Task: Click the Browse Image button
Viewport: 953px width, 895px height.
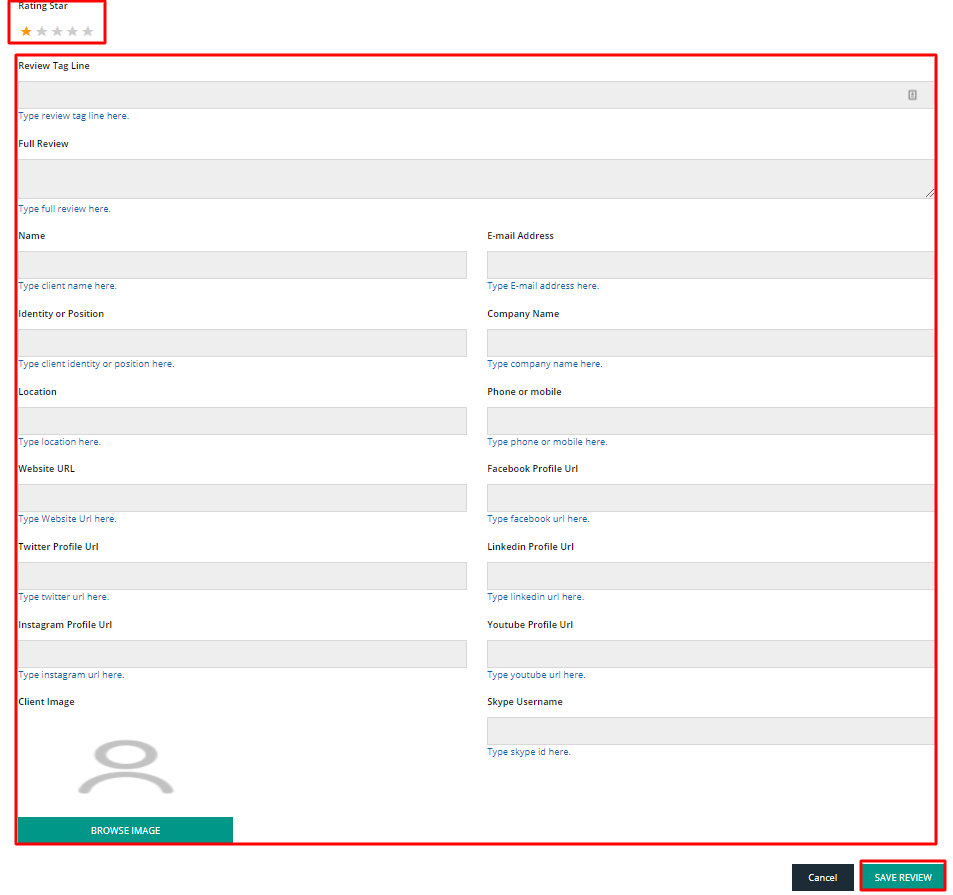Action: (x=125, y=830)
